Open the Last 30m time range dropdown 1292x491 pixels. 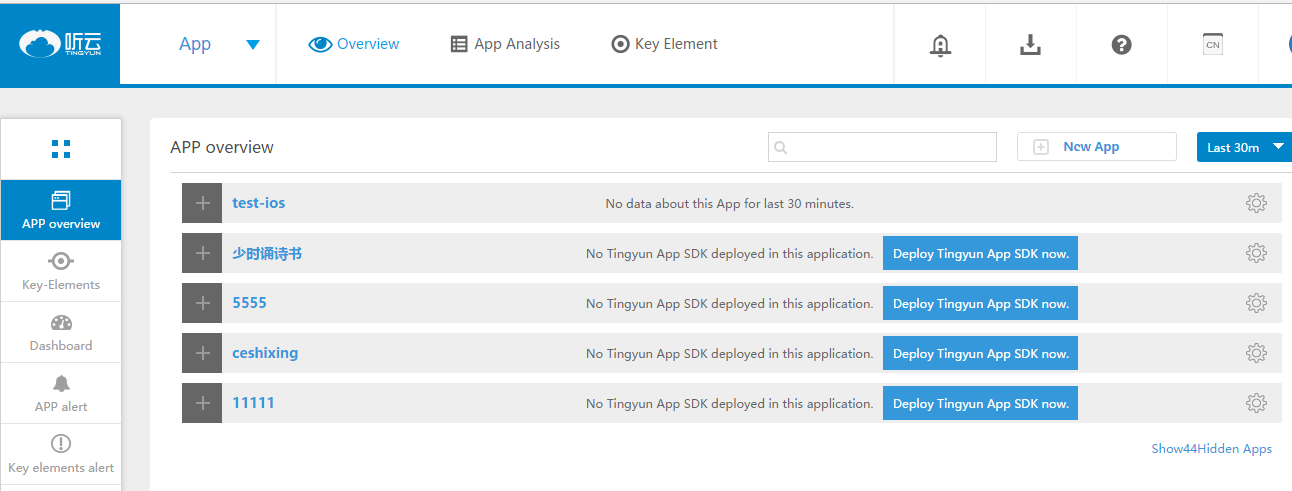pos(1245,147)
